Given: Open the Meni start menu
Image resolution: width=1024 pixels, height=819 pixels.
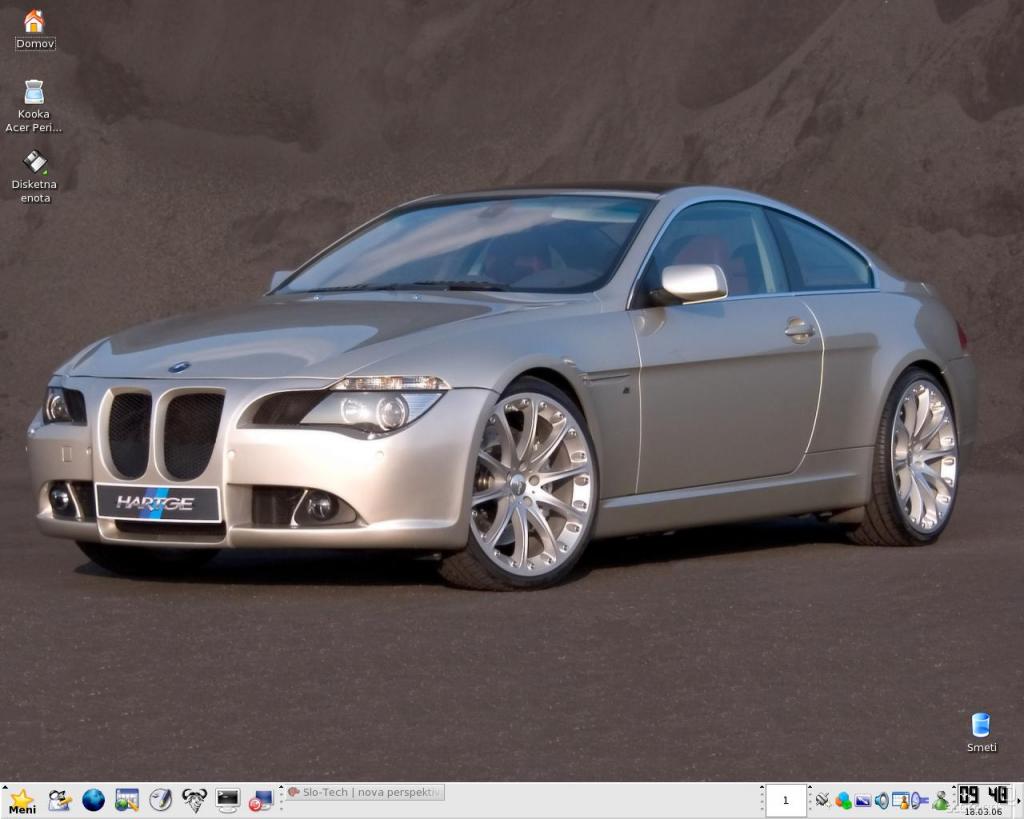Looking at the screenshot, I should tap(22, 801).
